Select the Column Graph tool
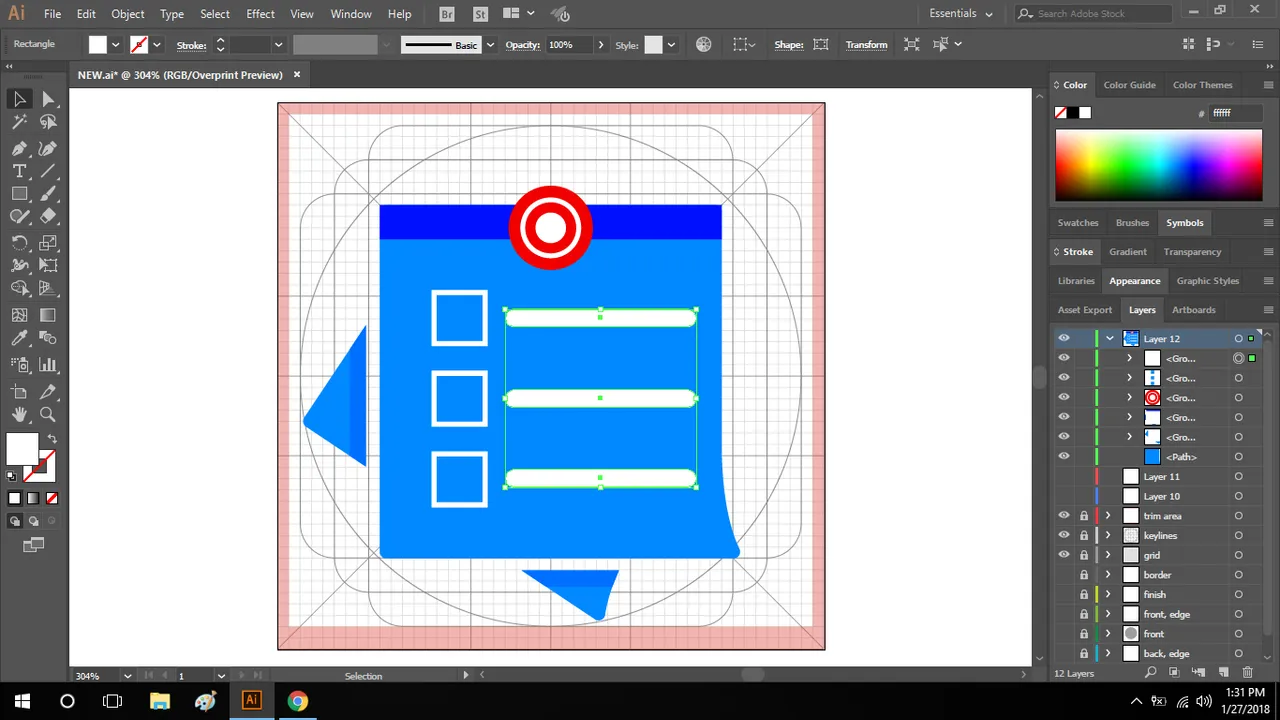The width and height of the screenshot is (1280, 720). pyautogui.click(x=48, y=364)
